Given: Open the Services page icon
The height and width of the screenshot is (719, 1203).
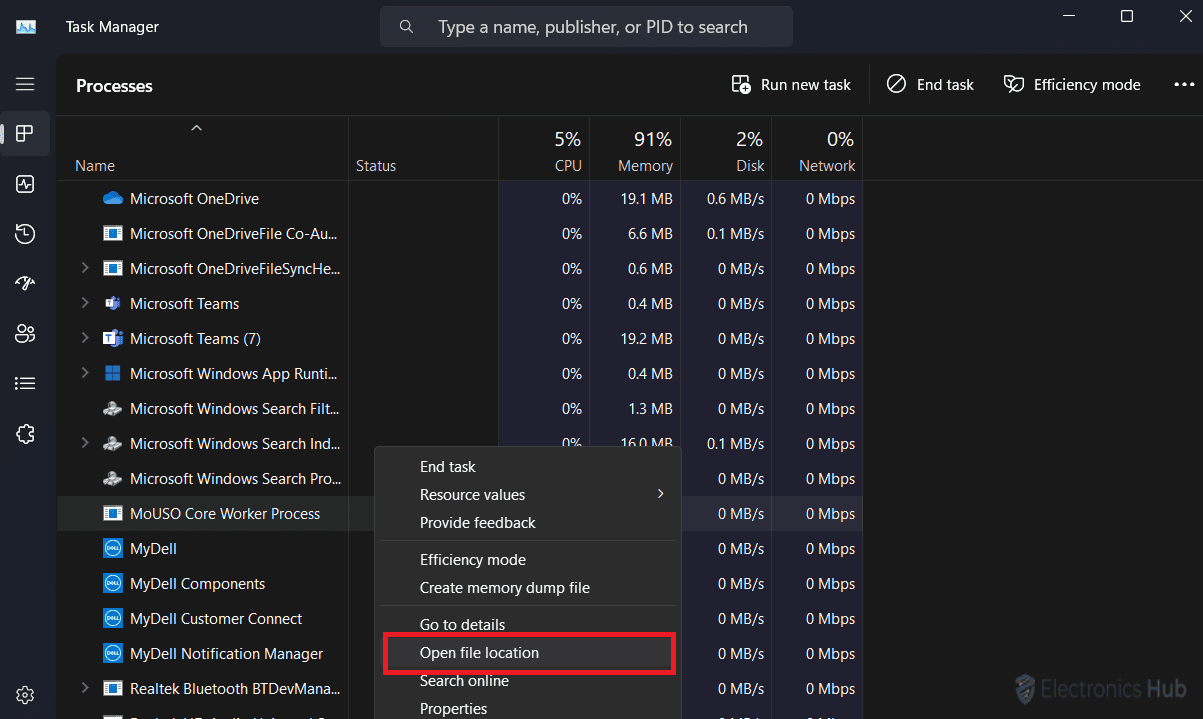Looking at the screenshot, I should (x=25, y=434).
